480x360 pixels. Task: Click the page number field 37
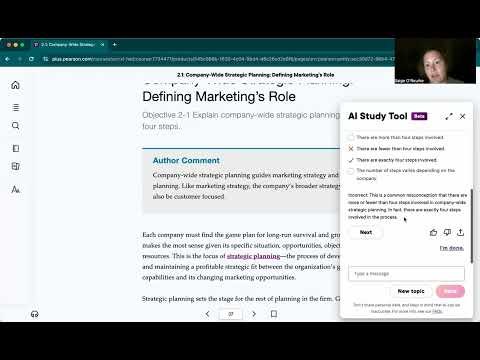coord(231,314)
